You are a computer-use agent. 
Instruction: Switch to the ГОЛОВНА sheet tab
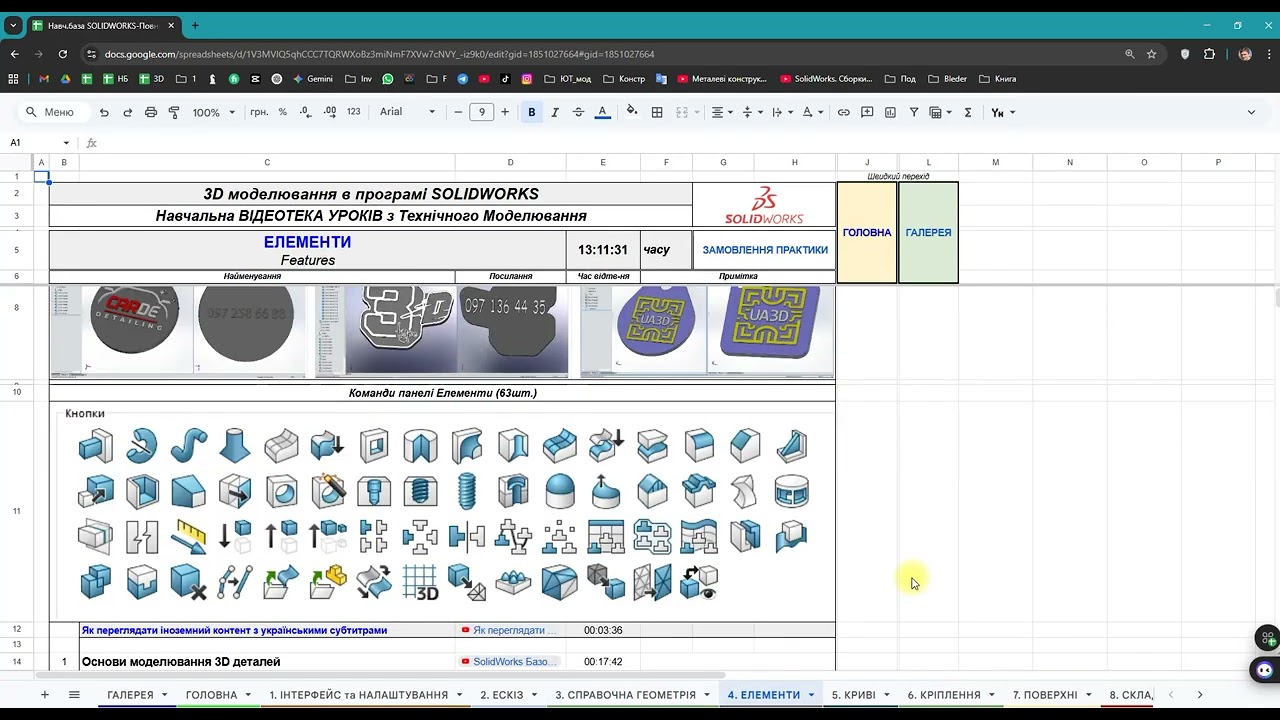coord(211,695)
